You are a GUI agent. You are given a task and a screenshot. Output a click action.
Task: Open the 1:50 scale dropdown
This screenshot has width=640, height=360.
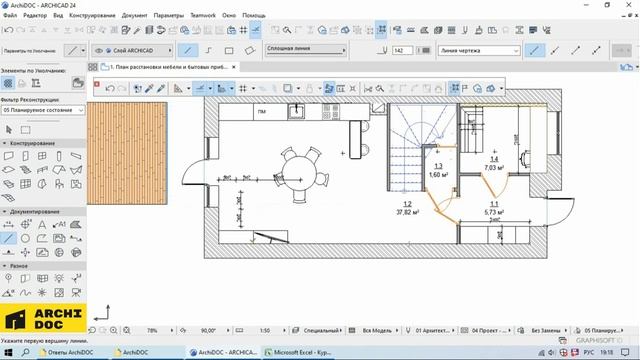[x=265, y=330]
